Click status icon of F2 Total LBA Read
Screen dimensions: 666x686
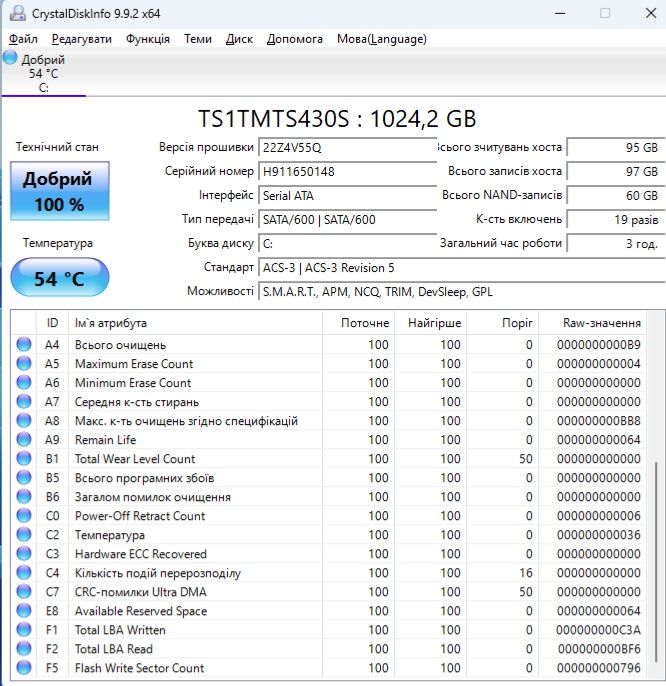(x=24, y=649)
